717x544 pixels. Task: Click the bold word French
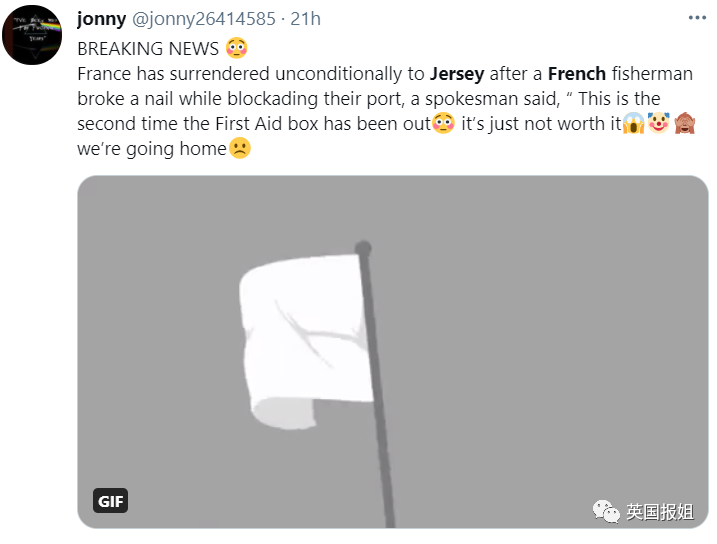(577, 73)
